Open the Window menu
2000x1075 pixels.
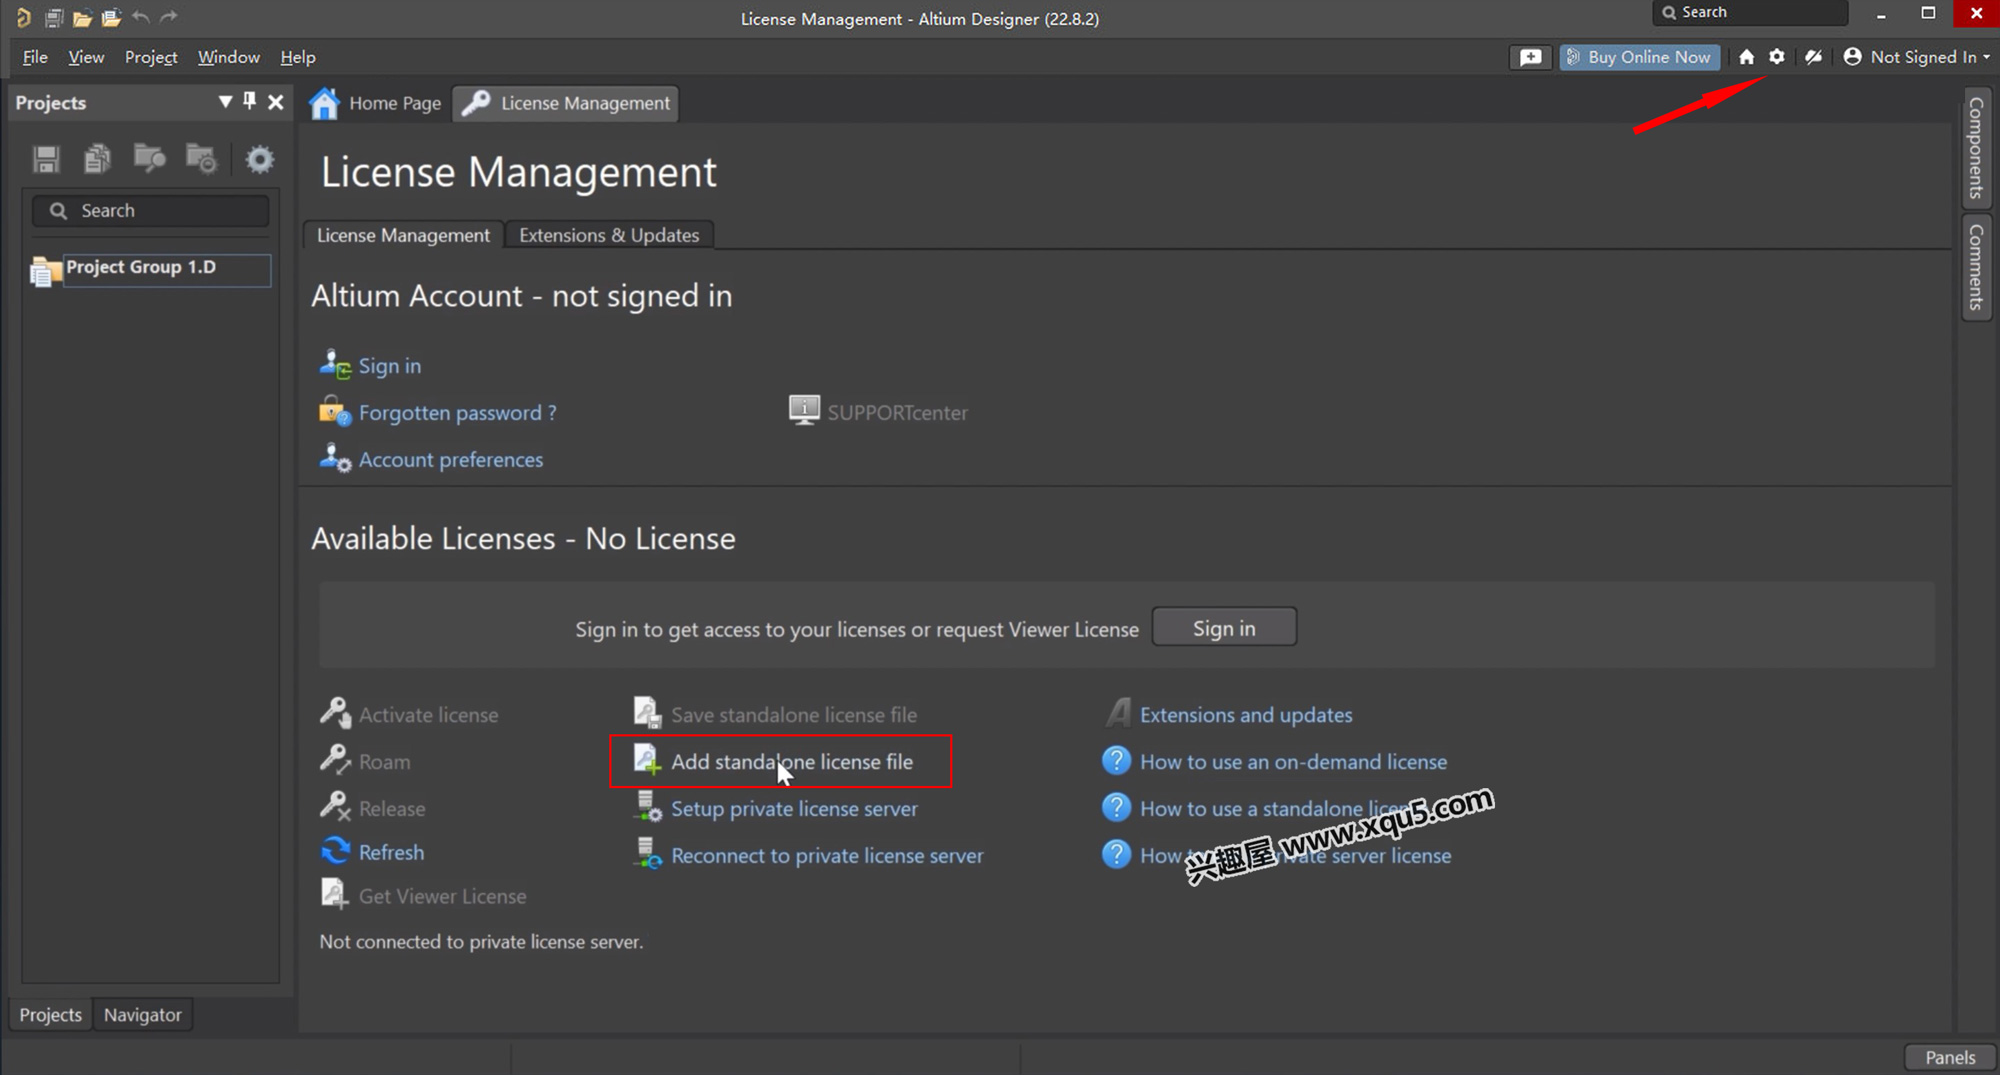tap(228, 57)
